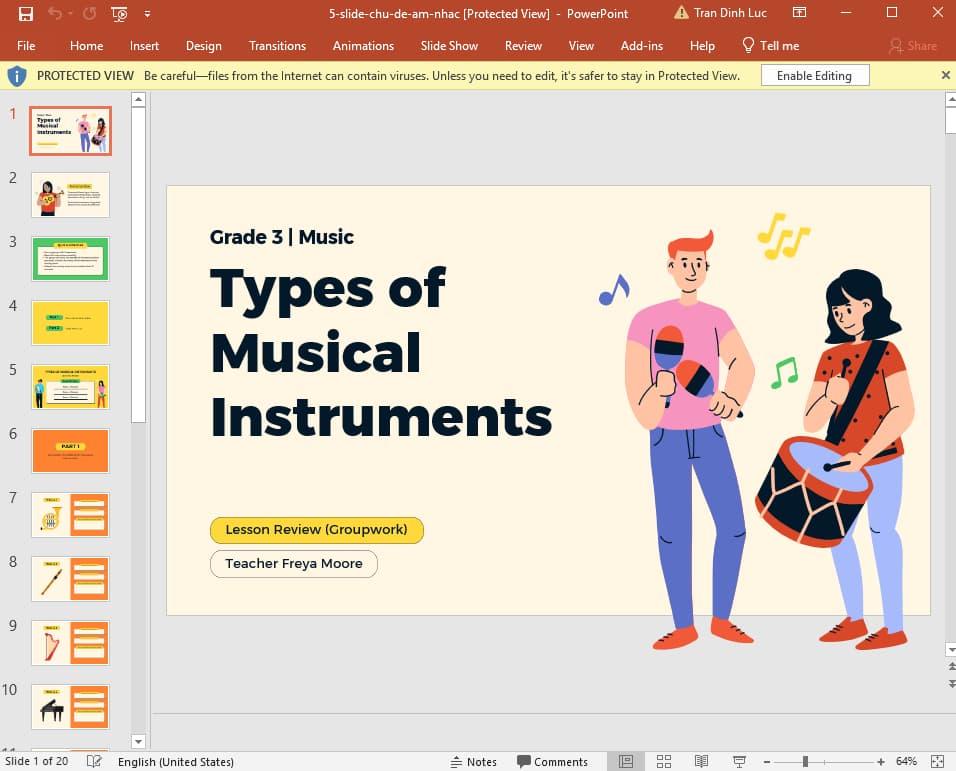Select slide 5 thumbnail

click(70, 386)
